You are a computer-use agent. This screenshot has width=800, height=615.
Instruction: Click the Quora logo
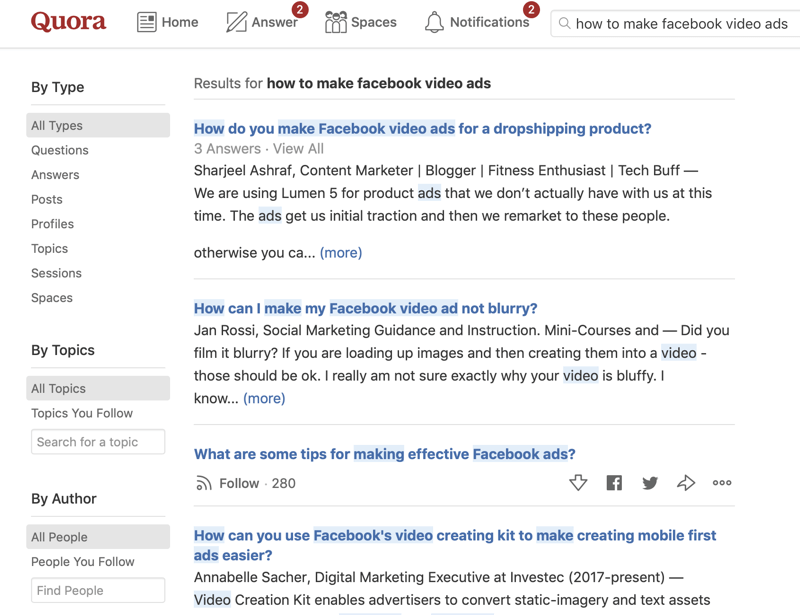[x=68, y=21]
